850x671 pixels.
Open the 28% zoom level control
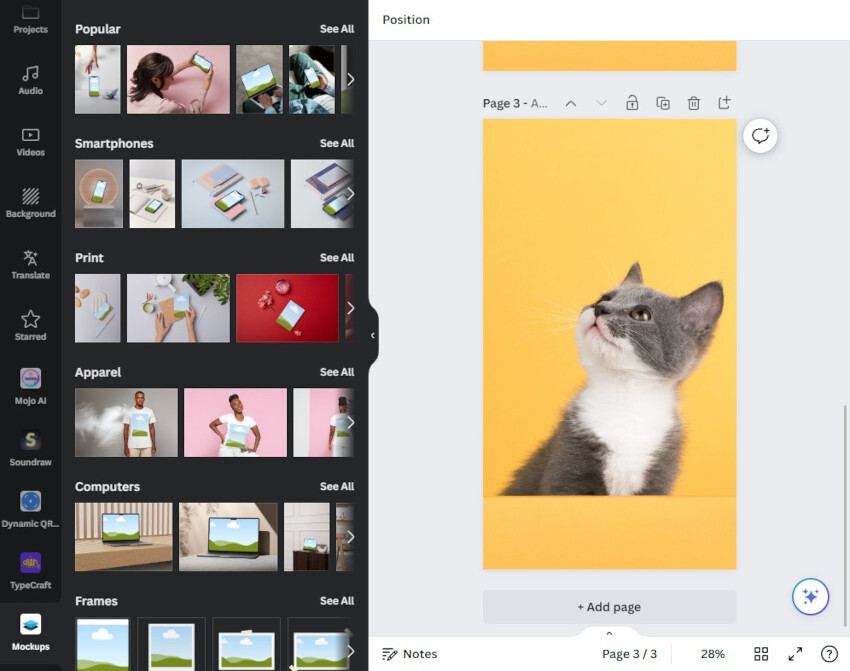tap(712, 654)
